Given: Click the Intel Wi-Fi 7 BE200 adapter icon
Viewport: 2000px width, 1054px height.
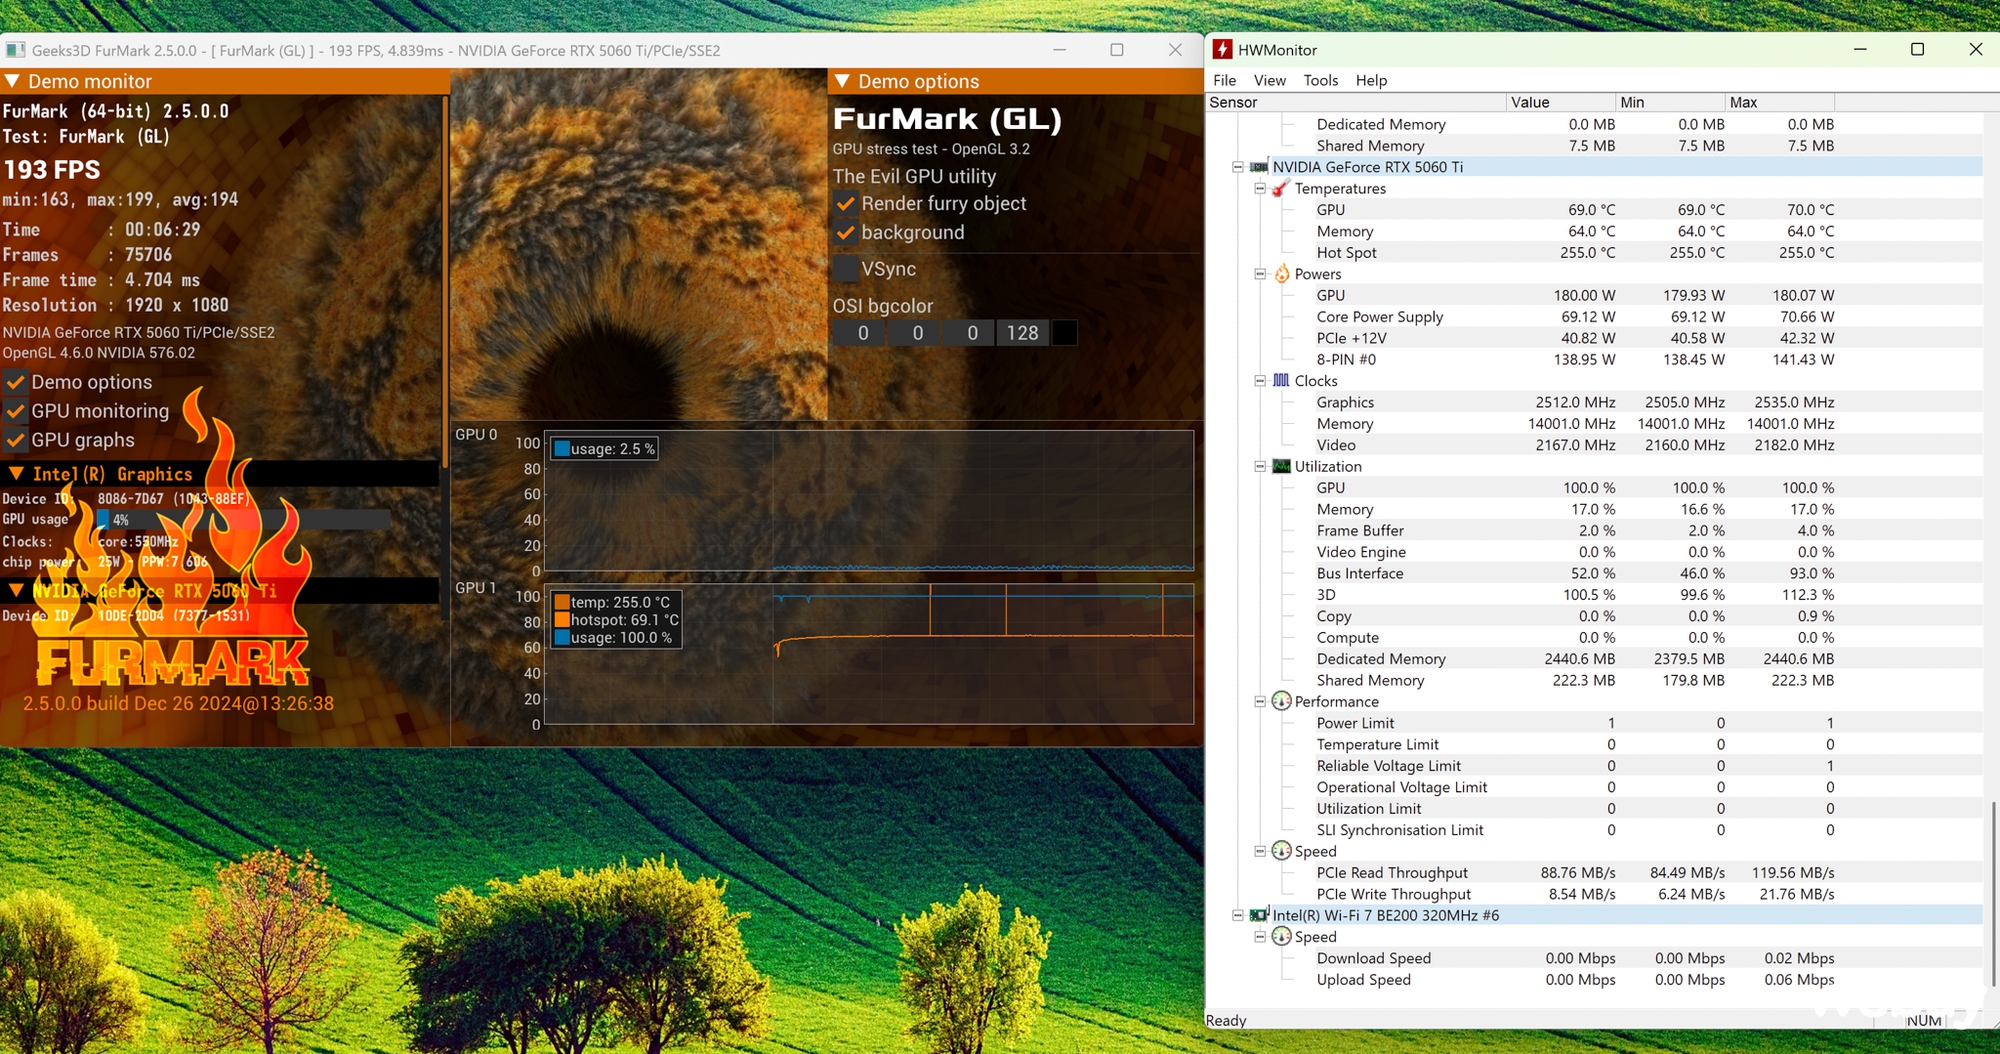Looking at the screenshot, I should tap(1259, 915).
